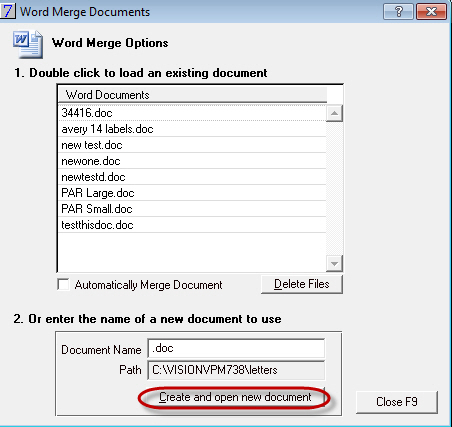
Task: Select avery 14 labels.doc entry
Action: click(192, 129)
